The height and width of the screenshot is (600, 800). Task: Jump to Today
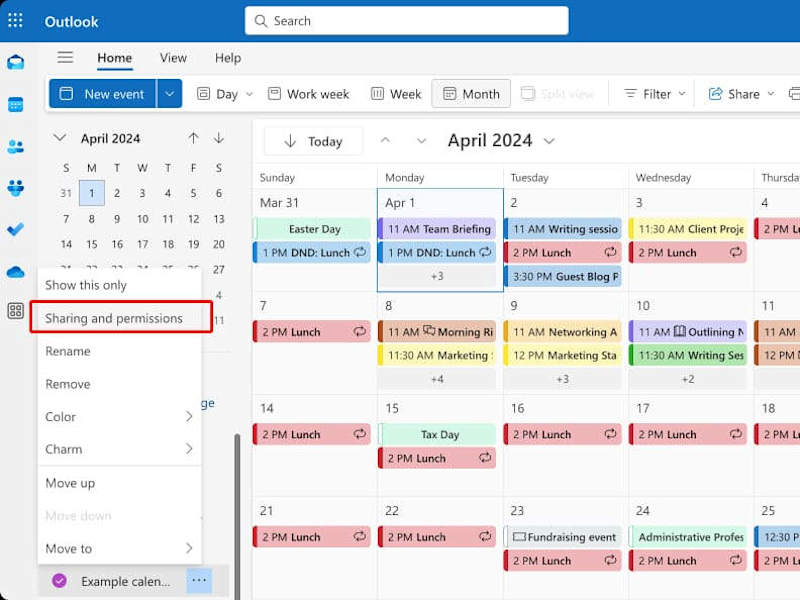(313, 141)
